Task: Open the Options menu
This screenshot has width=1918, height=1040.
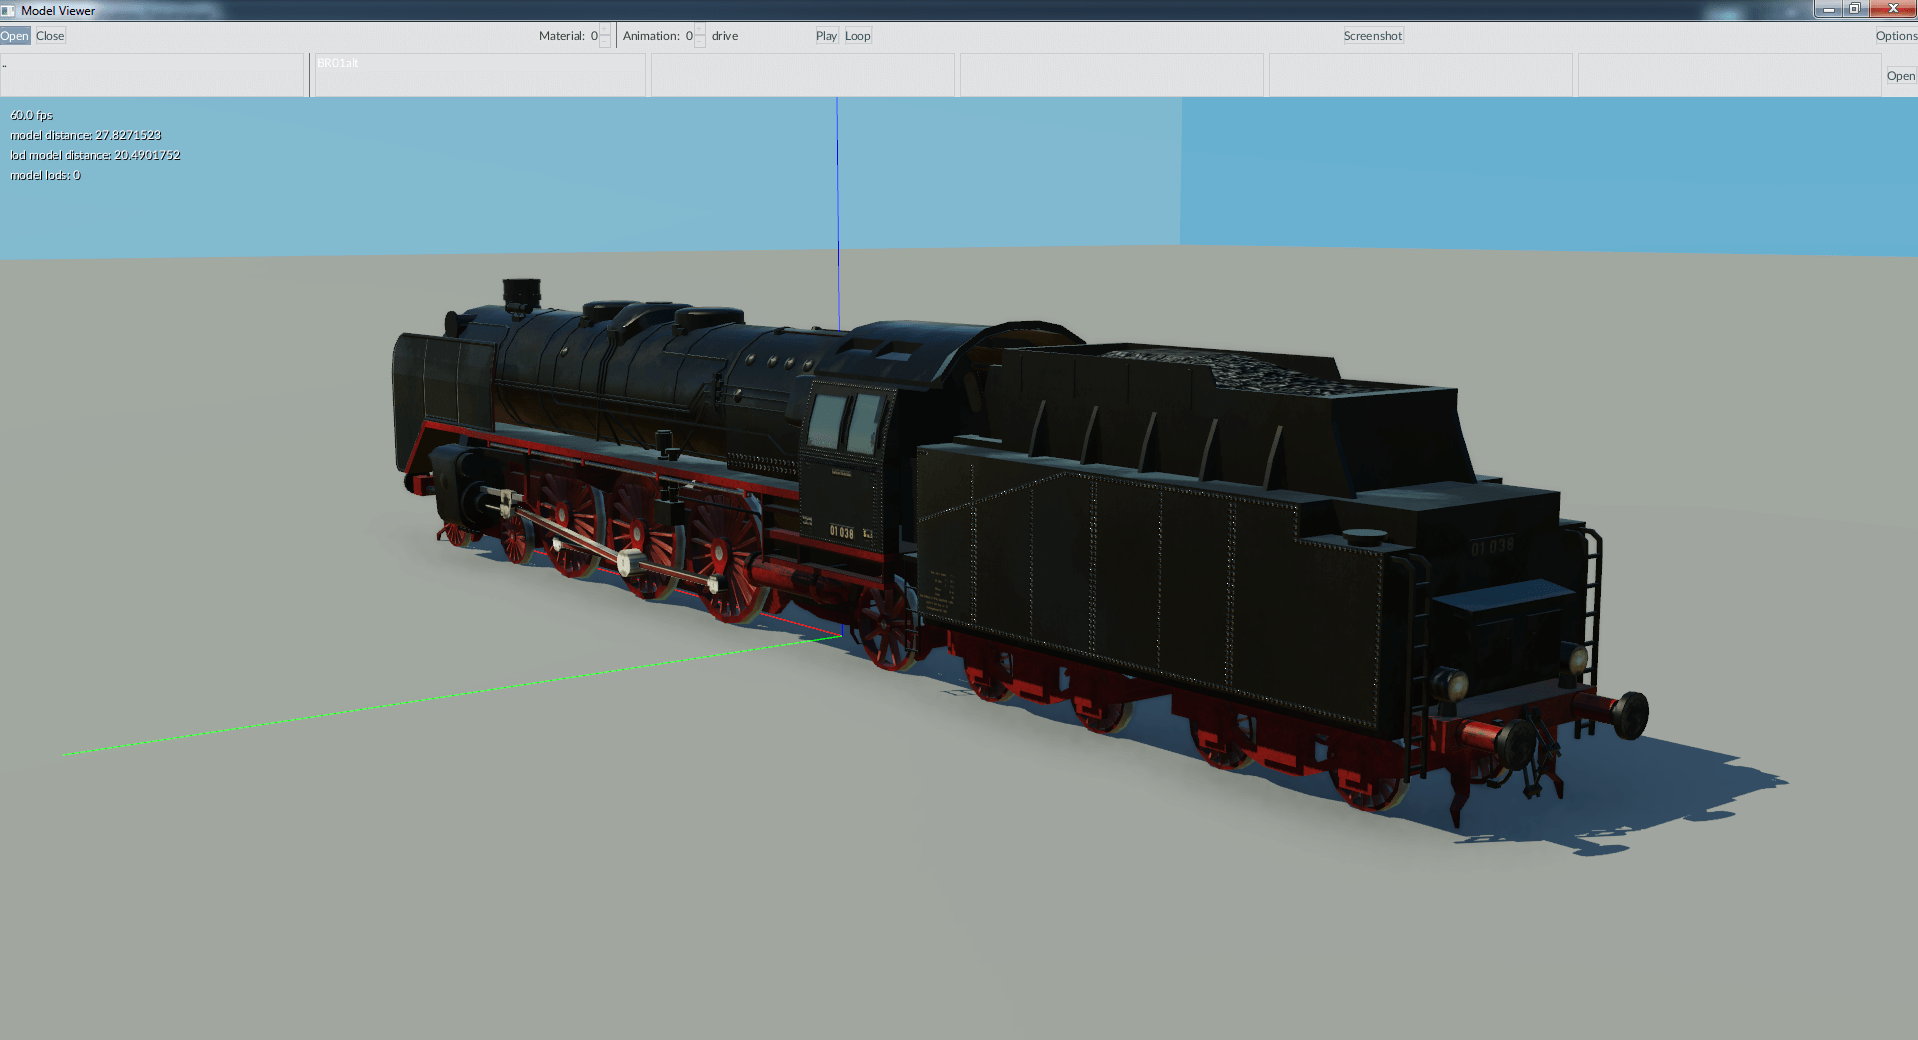Action: point(1896,36)
